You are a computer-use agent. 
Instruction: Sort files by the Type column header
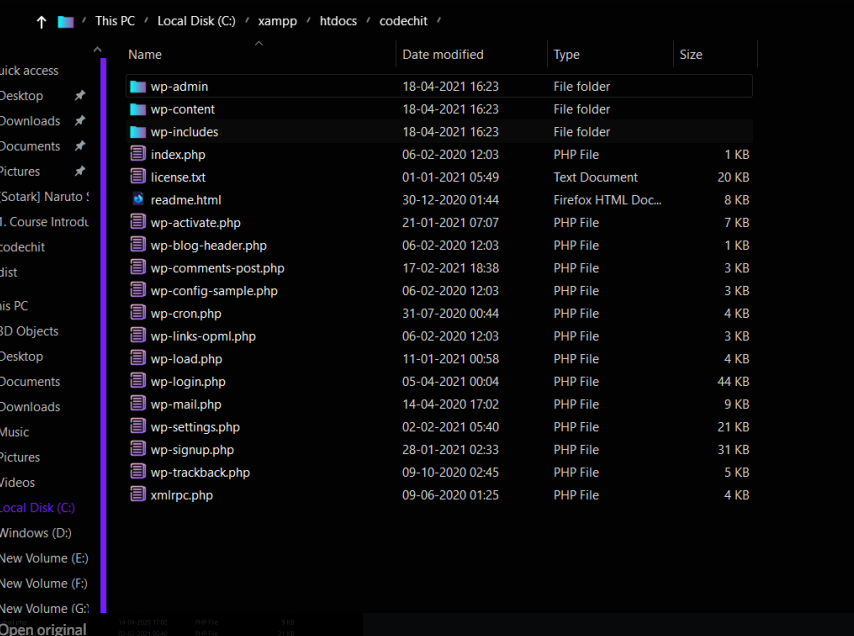click(566, 54)
